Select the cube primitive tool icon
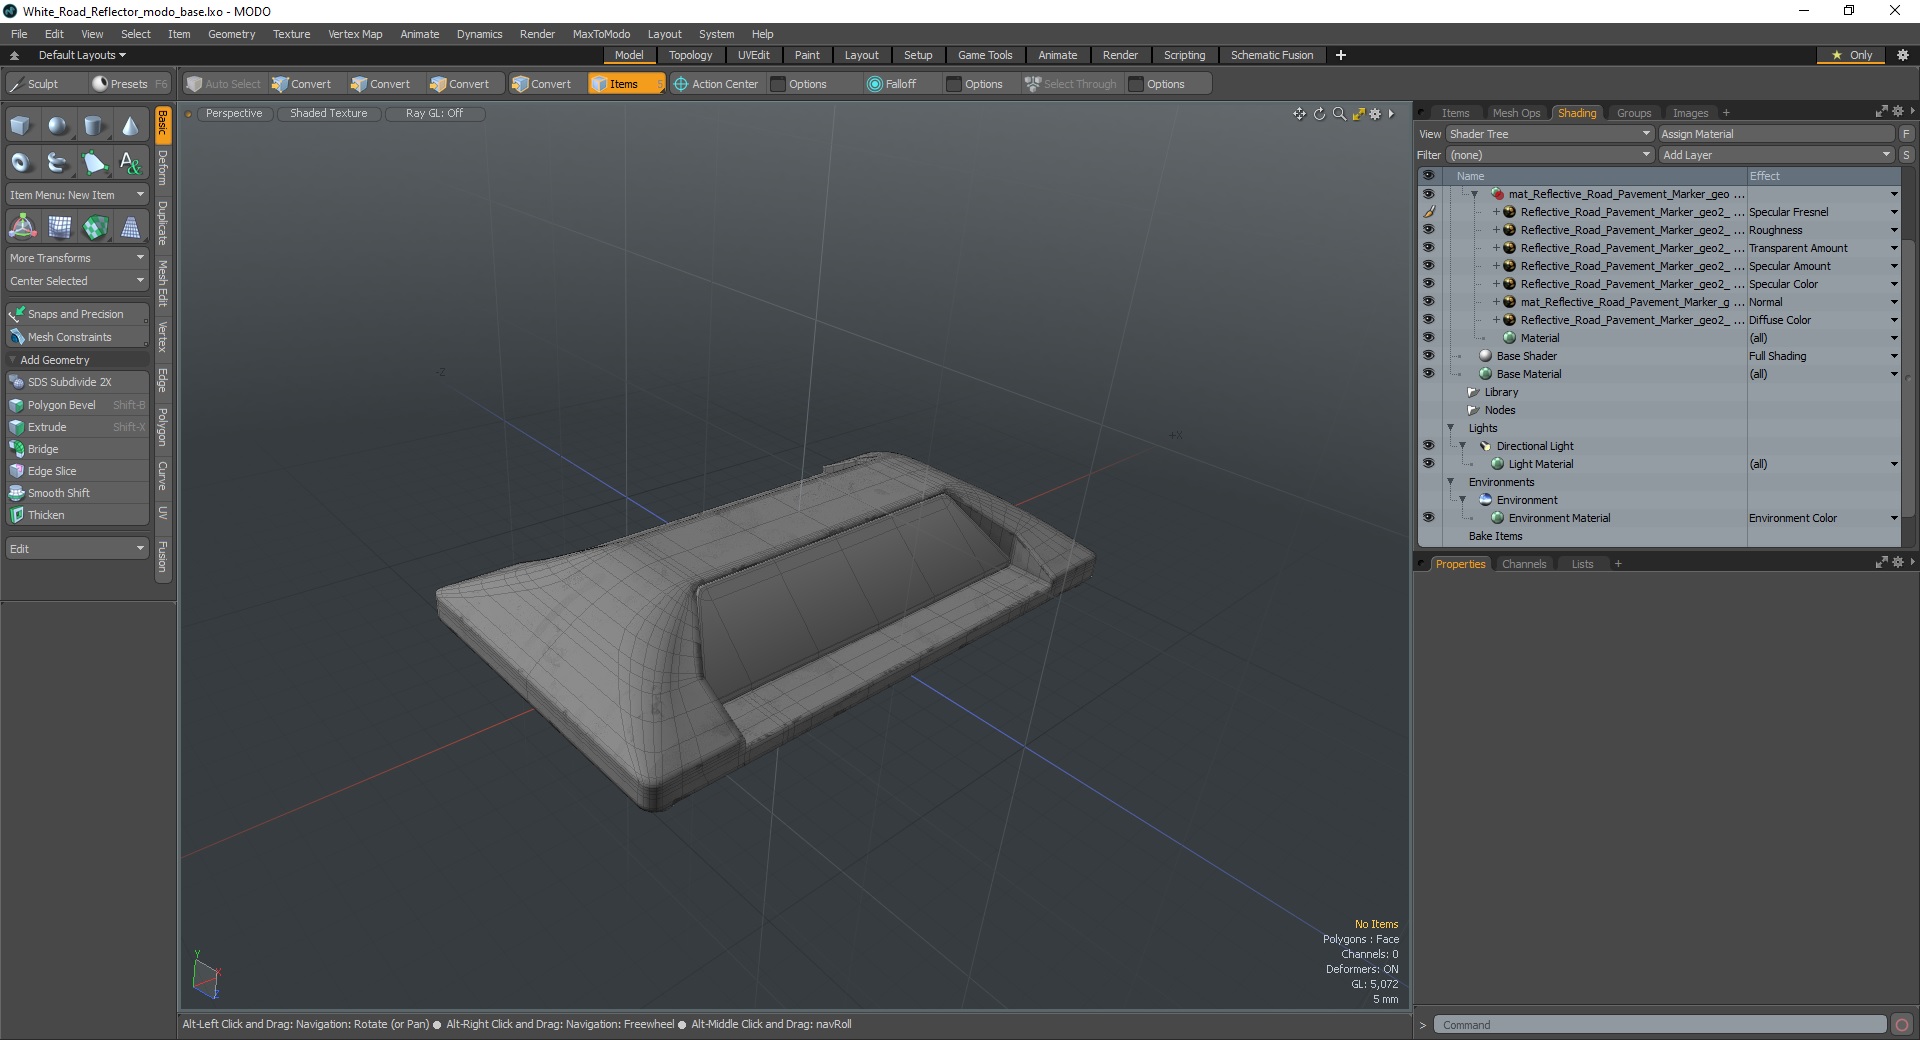The width and height of the screenshot is (1920, 1040). point(21,126)
